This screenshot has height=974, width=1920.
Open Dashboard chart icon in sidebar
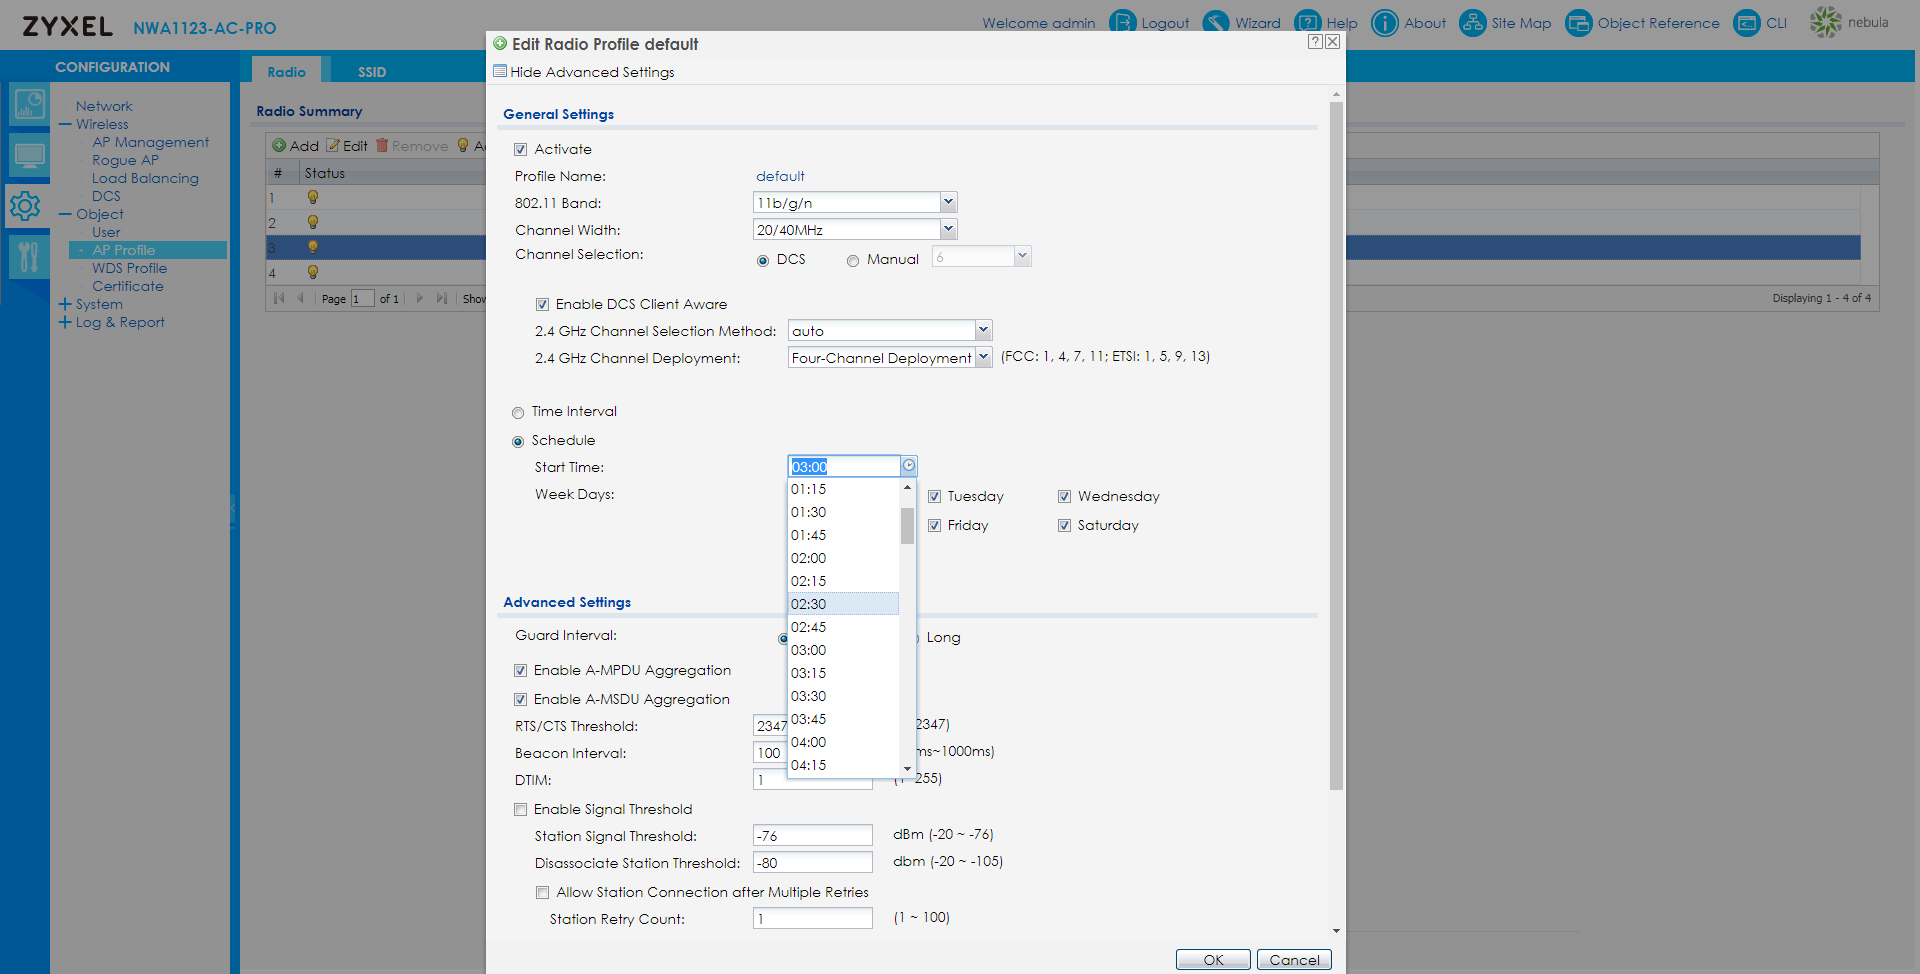[29, 104]
